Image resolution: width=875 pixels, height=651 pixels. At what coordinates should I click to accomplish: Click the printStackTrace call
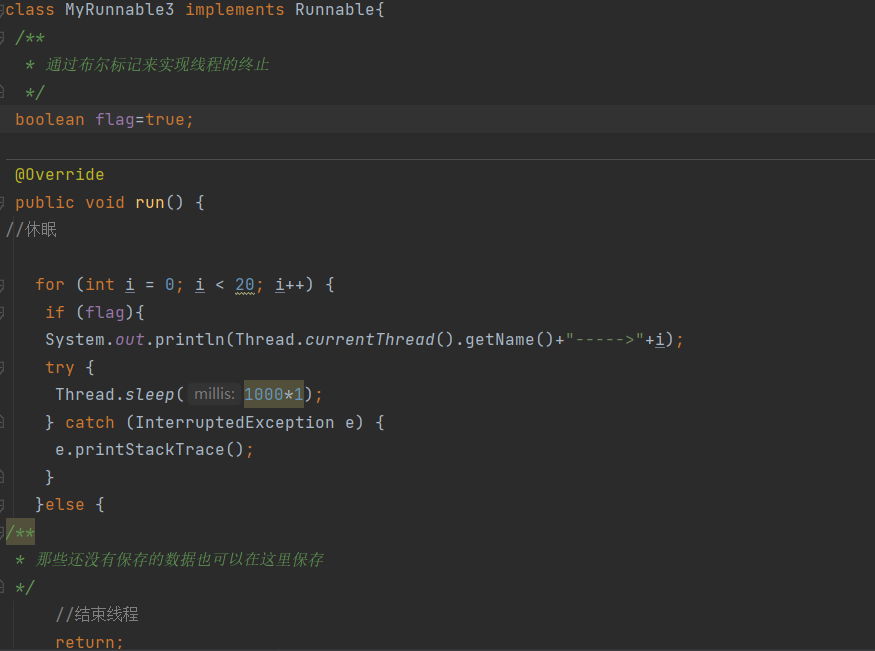[150, 450]
